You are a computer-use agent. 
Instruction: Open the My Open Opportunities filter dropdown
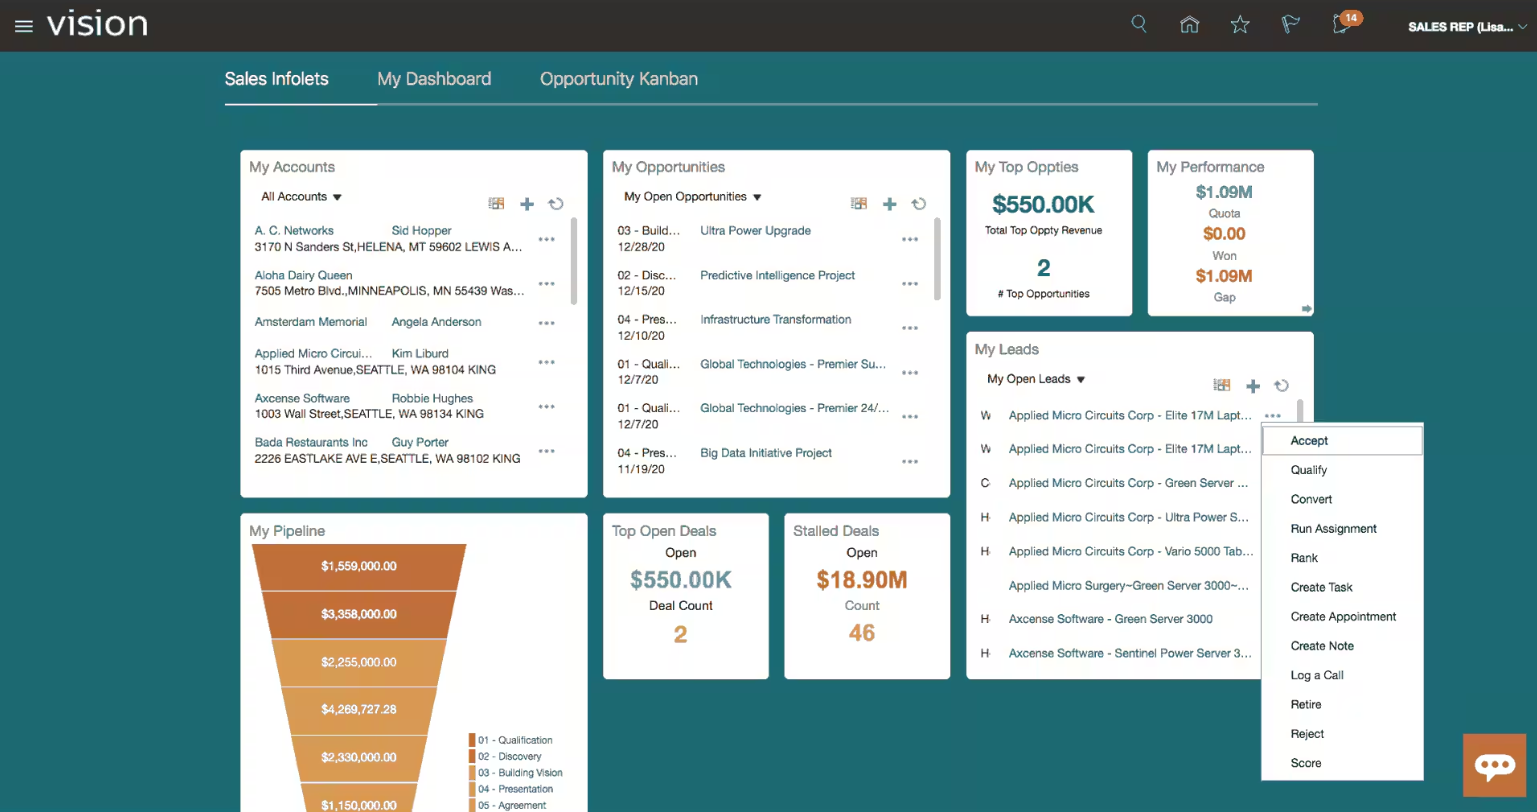[693, 197]
